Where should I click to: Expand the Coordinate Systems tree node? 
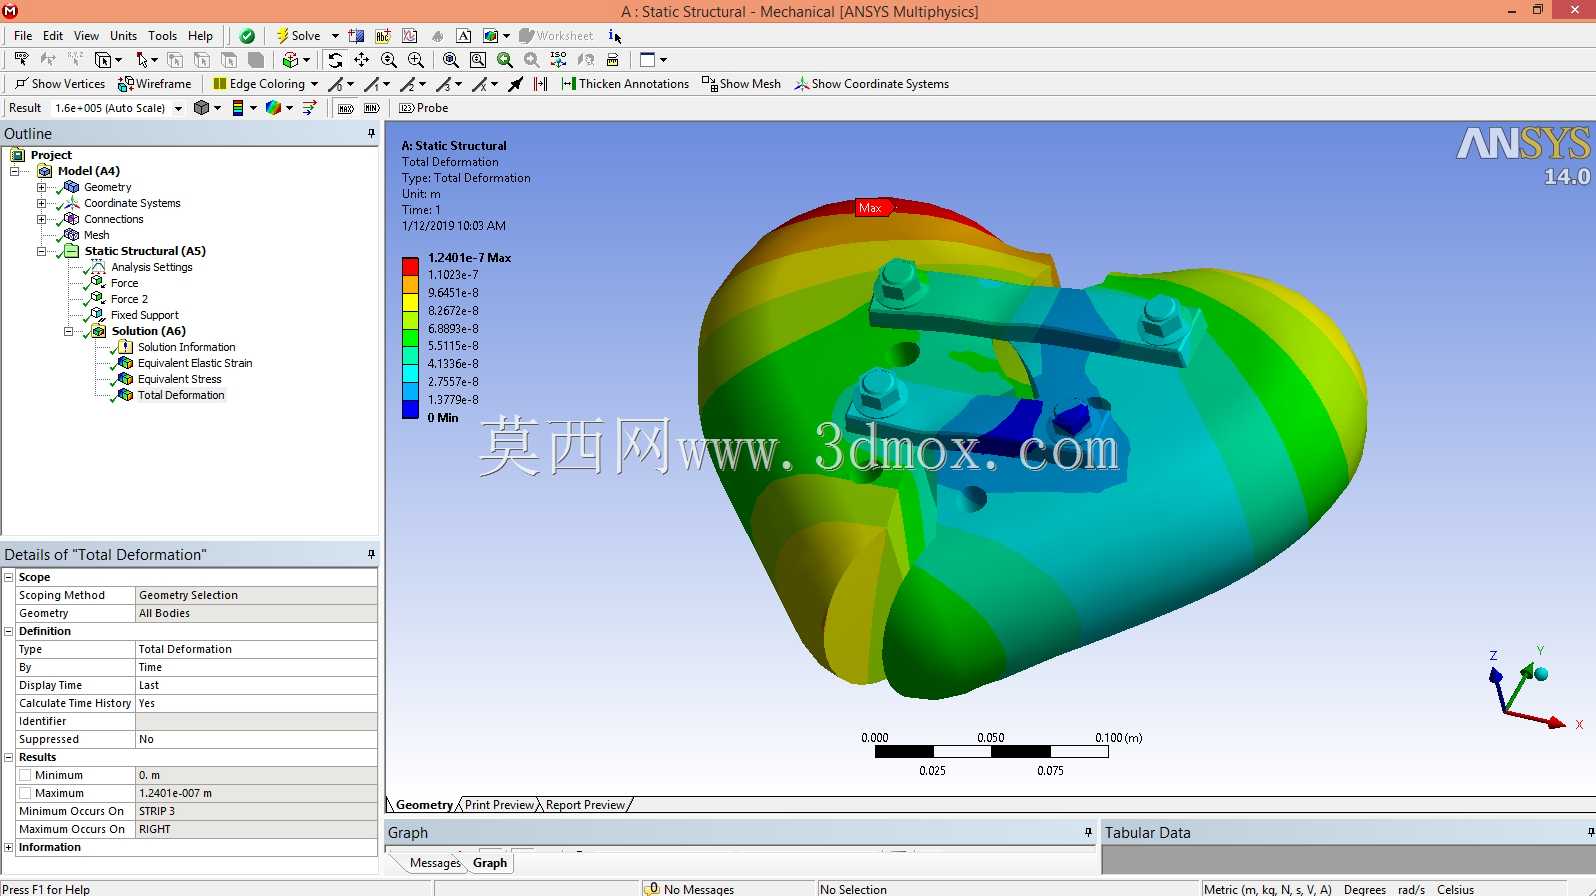click(41, 203)
